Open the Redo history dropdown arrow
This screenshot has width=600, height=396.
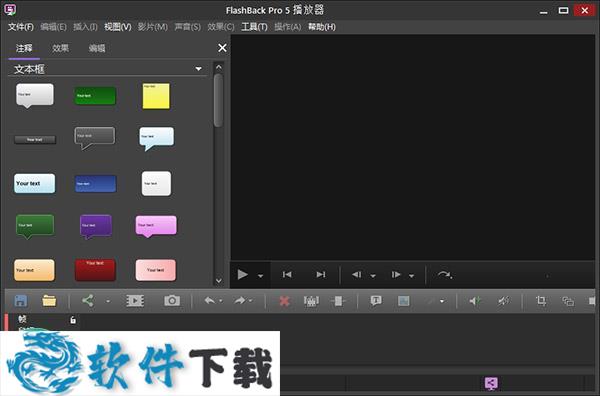[251, 301]
